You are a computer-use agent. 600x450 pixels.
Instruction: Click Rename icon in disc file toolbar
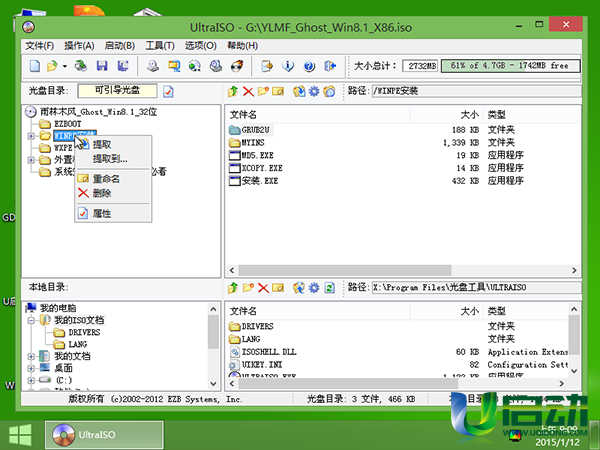(x=278, y=91)
